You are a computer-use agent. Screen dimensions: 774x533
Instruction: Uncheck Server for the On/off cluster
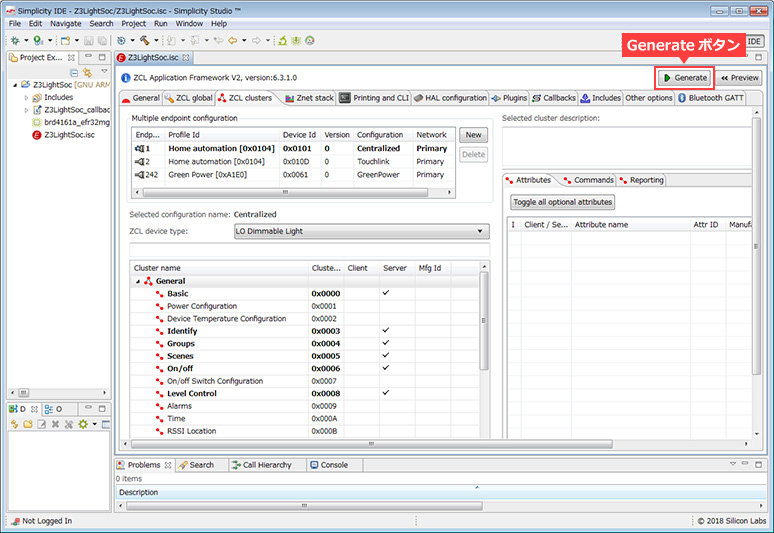click(386, 368)
